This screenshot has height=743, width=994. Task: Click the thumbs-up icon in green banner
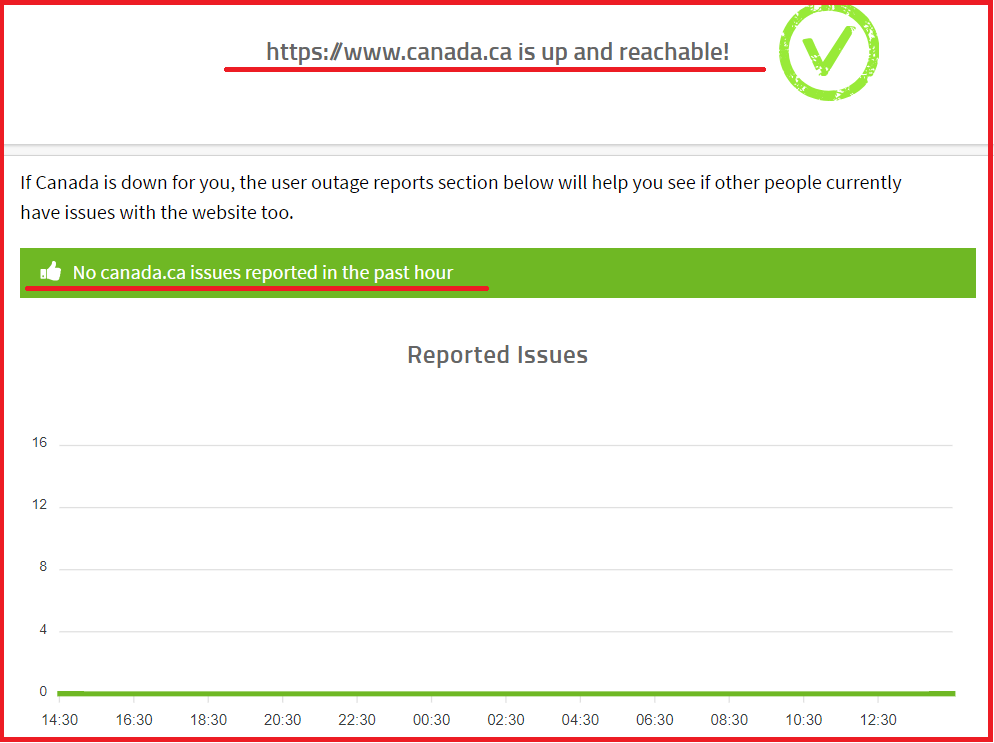tap(51, 272)
